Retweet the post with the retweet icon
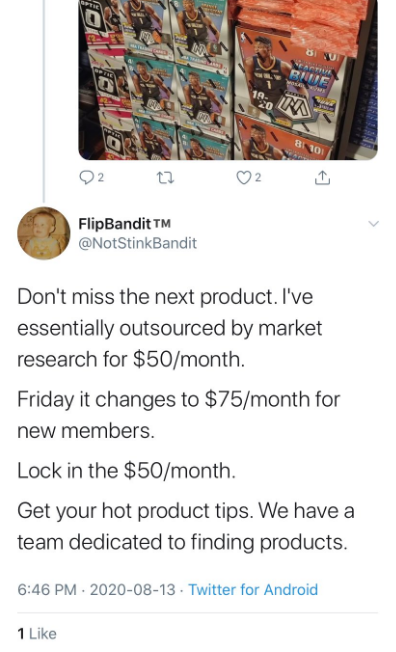This screenshot has height=652, width=396. (x=165, y=178)
